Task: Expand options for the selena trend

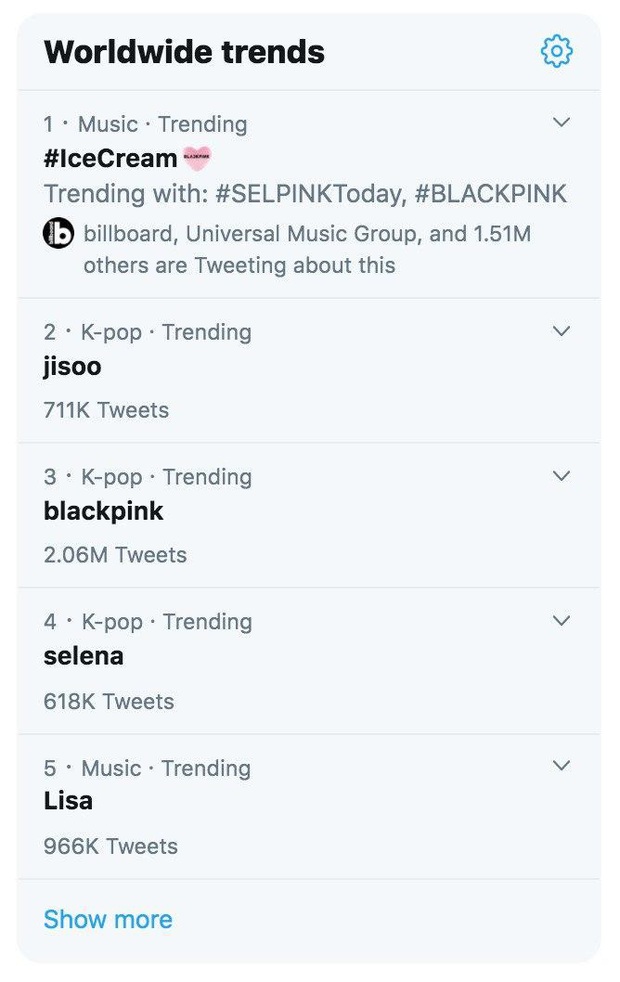Action: (x=562, y=620)
